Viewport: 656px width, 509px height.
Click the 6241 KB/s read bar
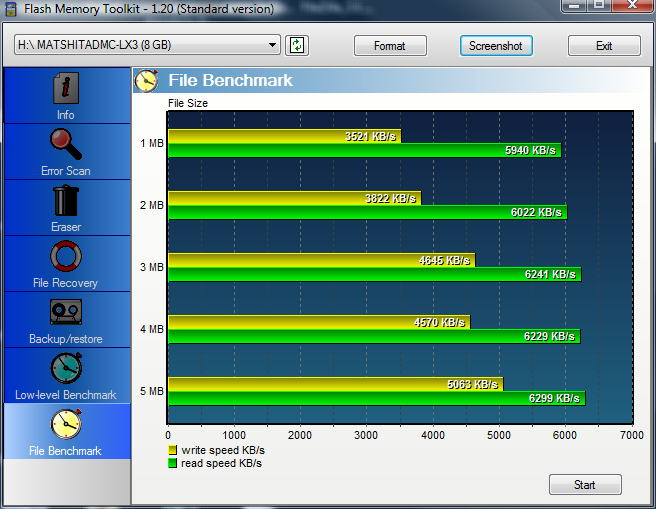click(x=375, y=274)
